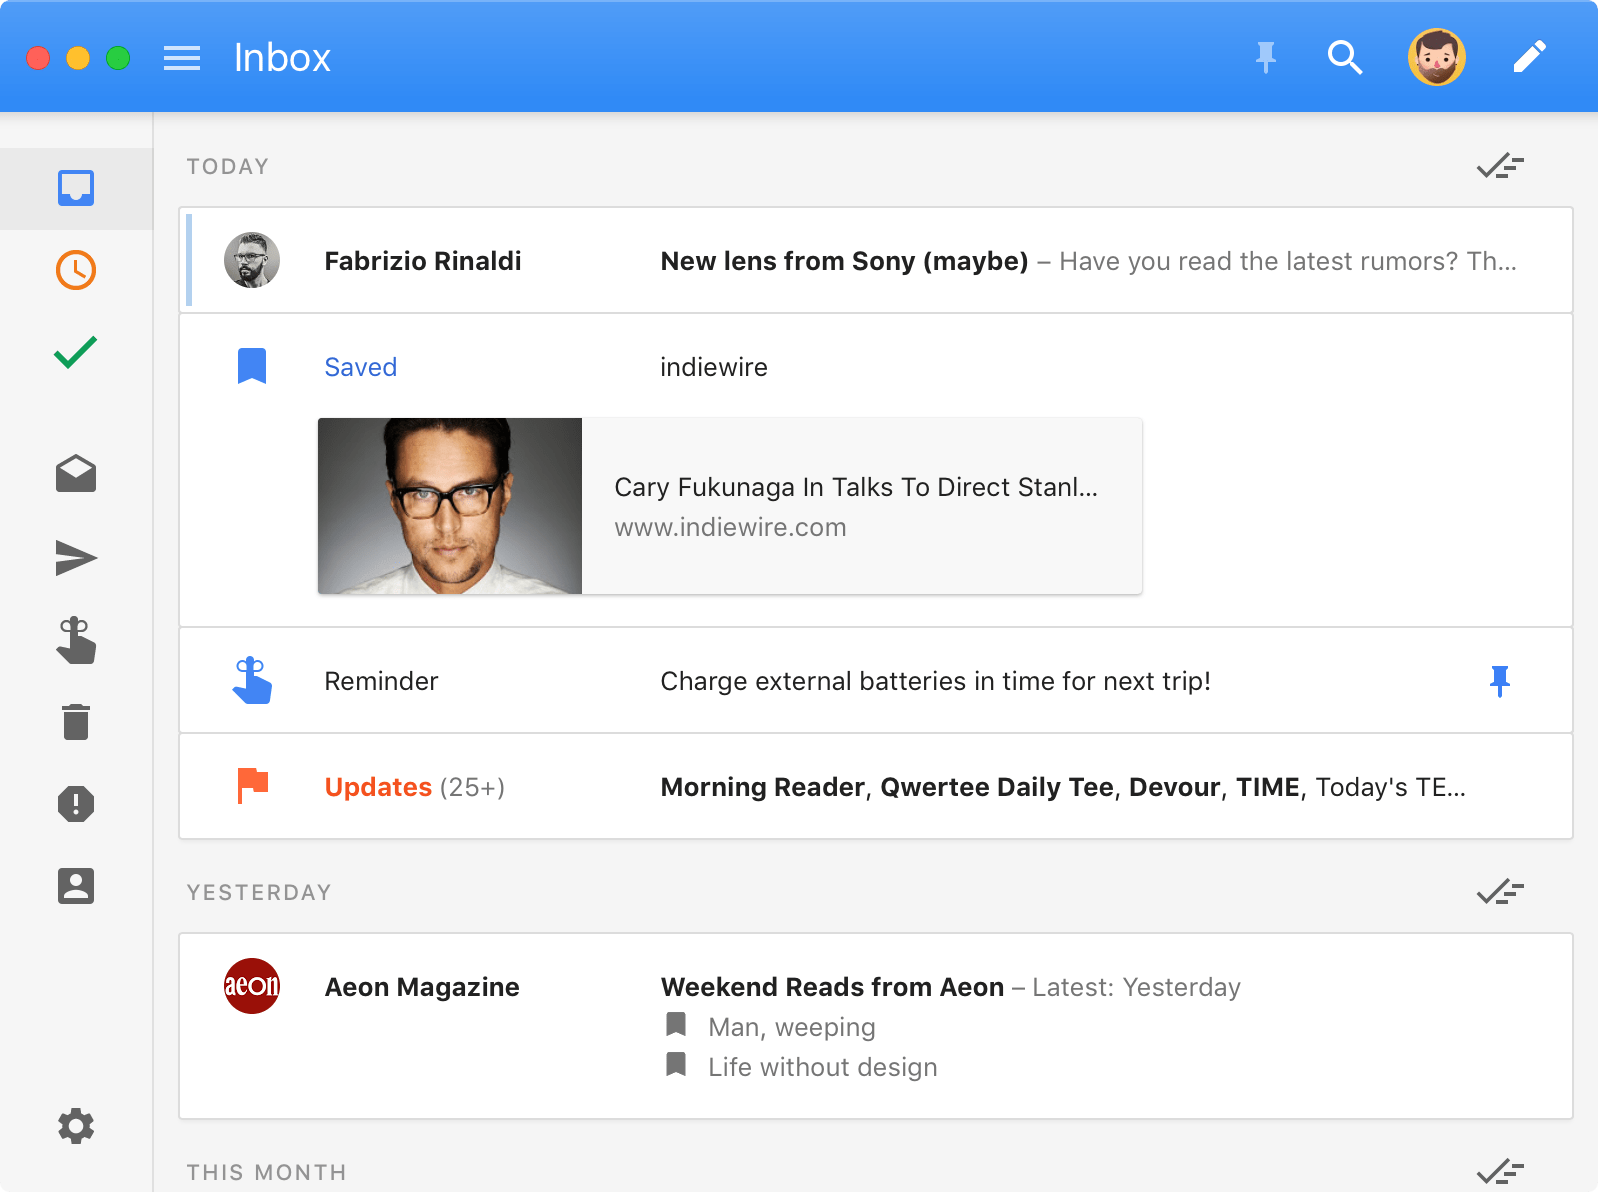Click Fabrizio Rinaldi sender name
The width and height of the screenshot is (1598, 1192).
[423, 261]
